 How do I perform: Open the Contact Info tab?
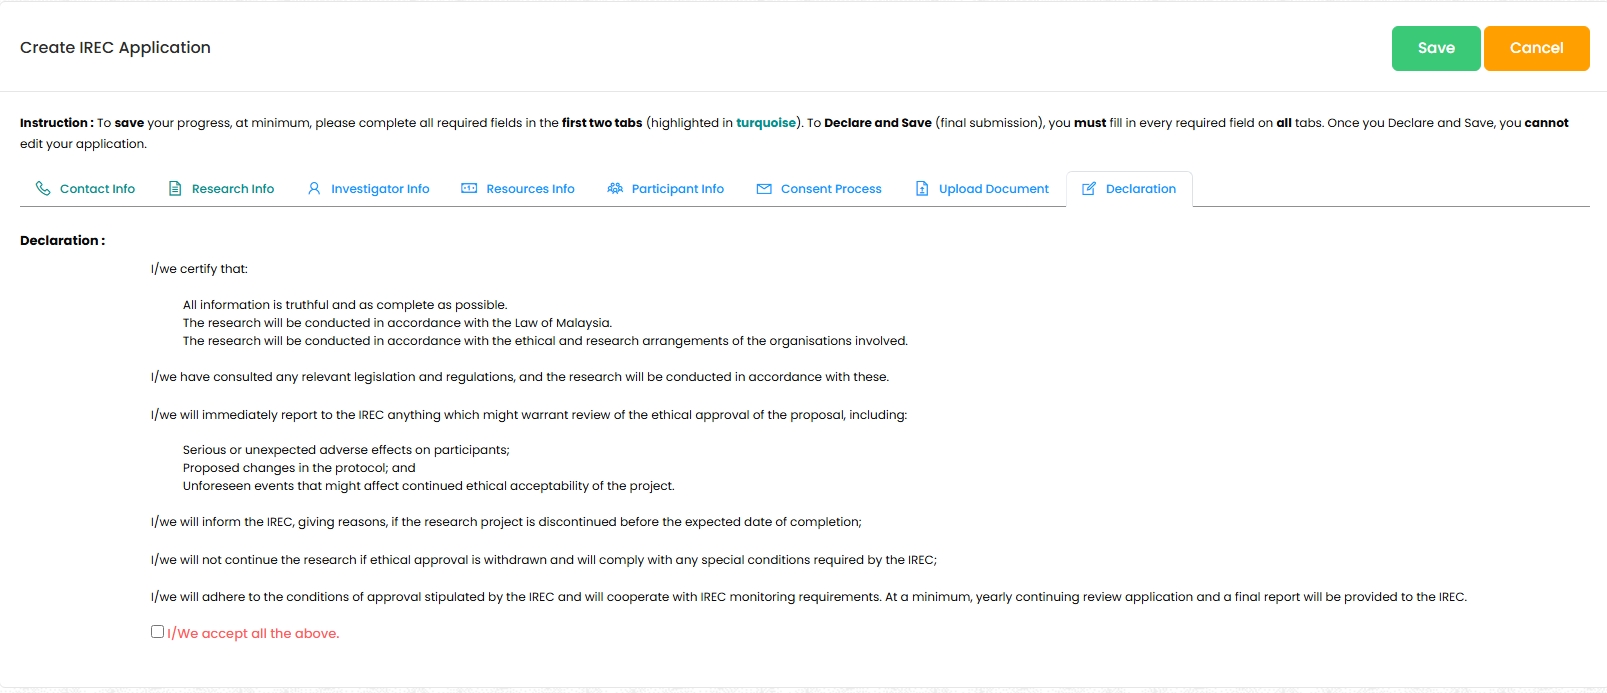(85, 189)
